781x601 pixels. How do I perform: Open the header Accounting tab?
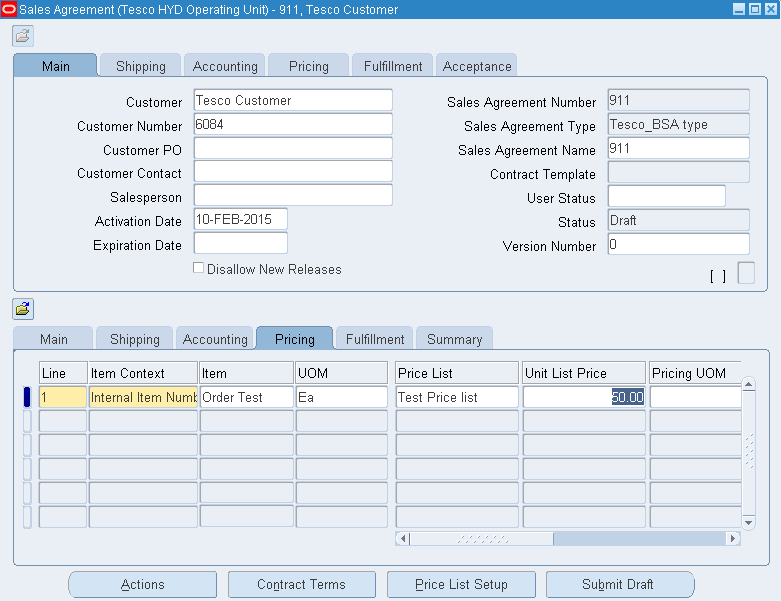(x=225, y=66)
